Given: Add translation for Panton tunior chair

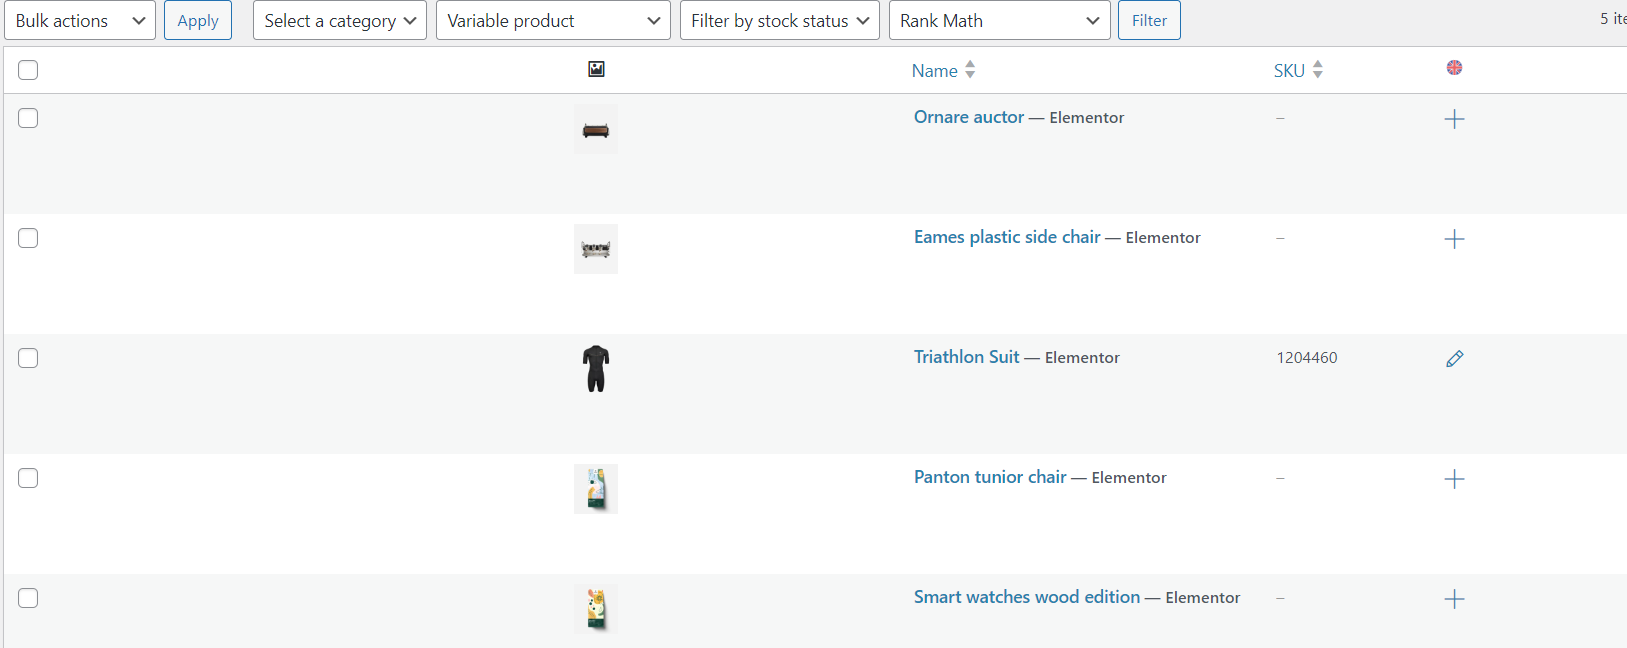Looking at the screenshot, I should (1454, 479).
